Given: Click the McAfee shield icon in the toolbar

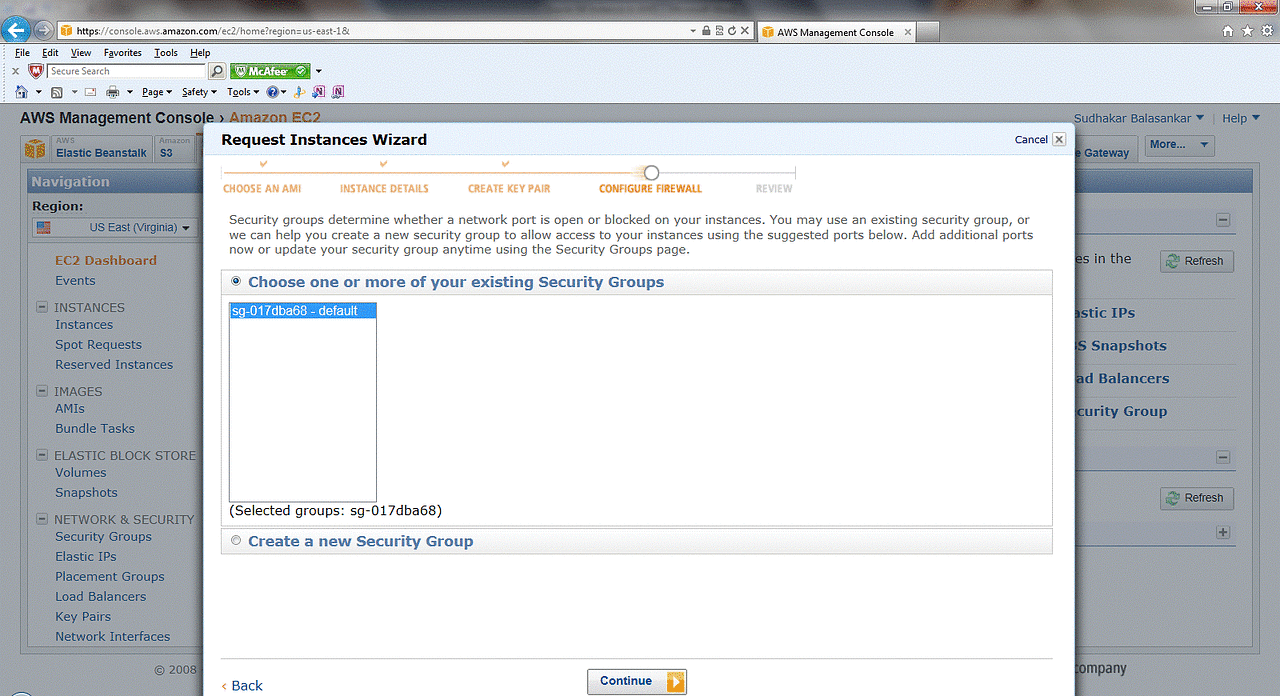Looking at the screenshot, I should tap(35, 71).
